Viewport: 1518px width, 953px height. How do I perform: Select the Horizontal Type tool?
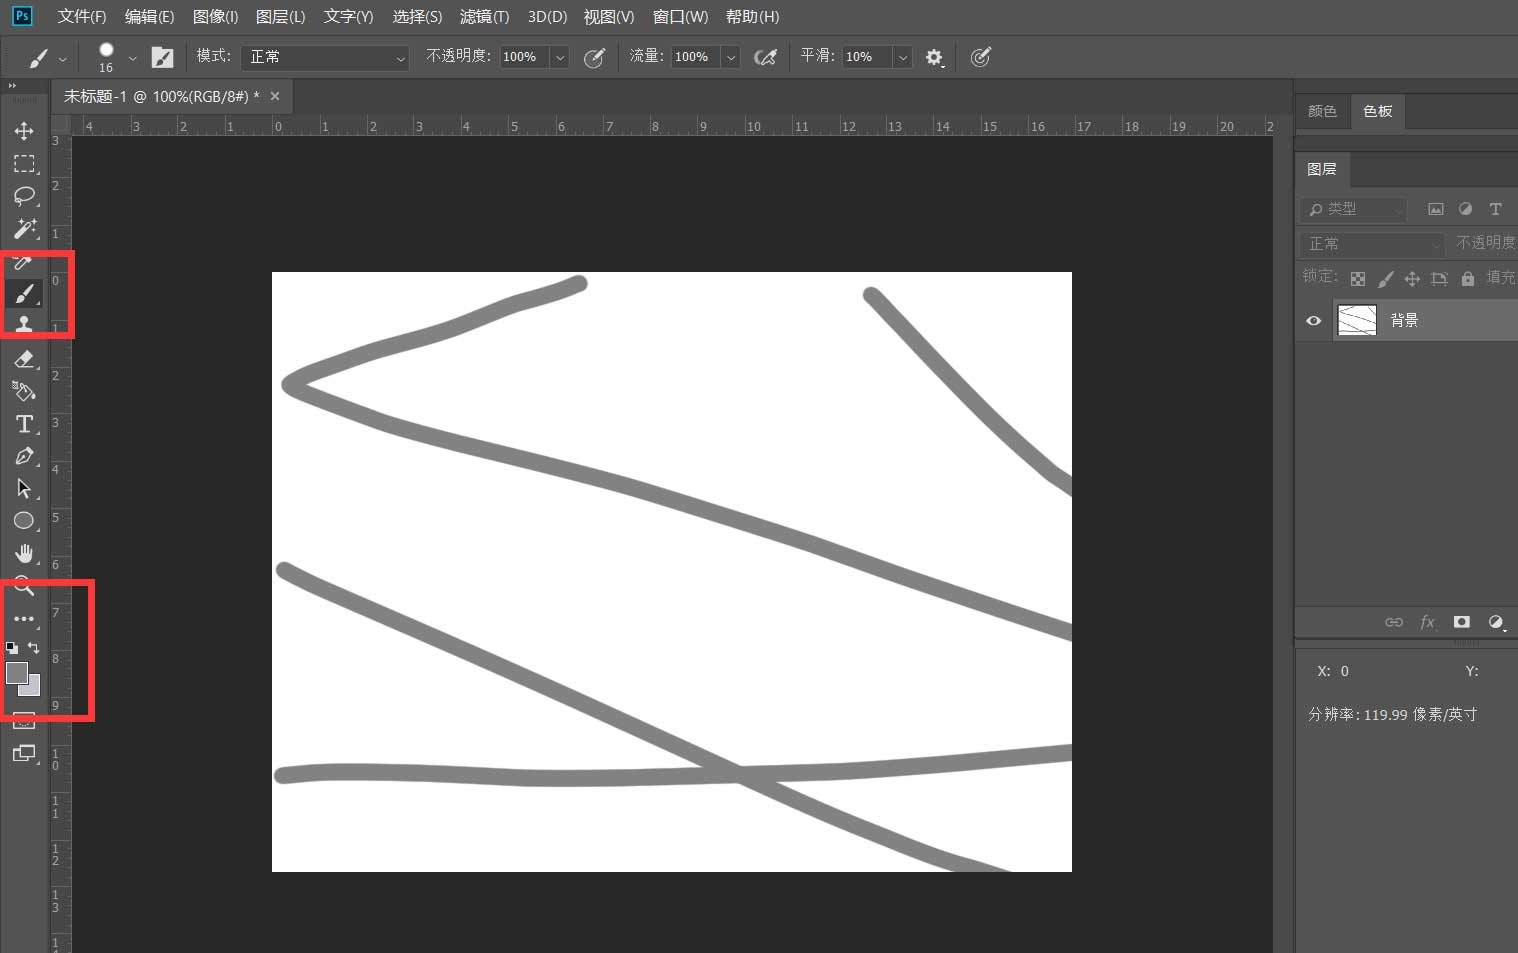click(x=24, y=424)
